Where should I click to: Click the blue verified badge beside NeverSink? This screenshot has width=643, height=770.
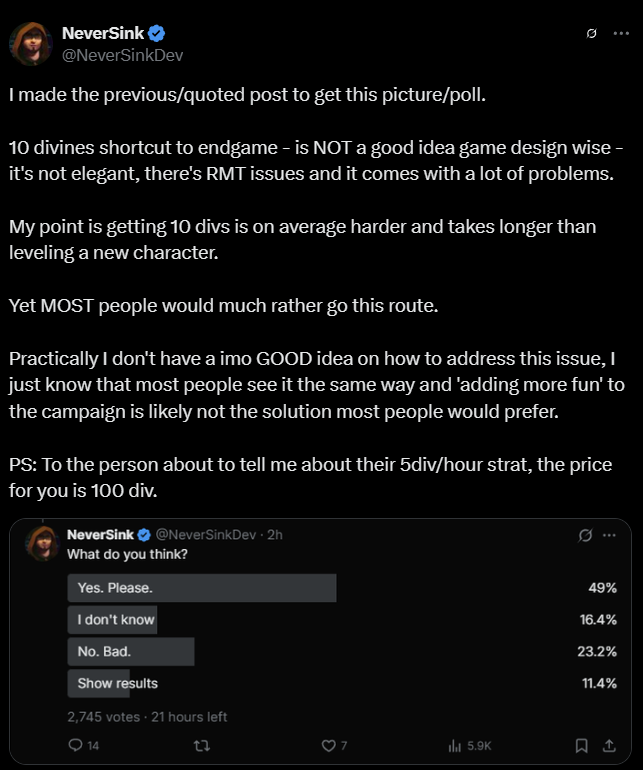(156, 33)
